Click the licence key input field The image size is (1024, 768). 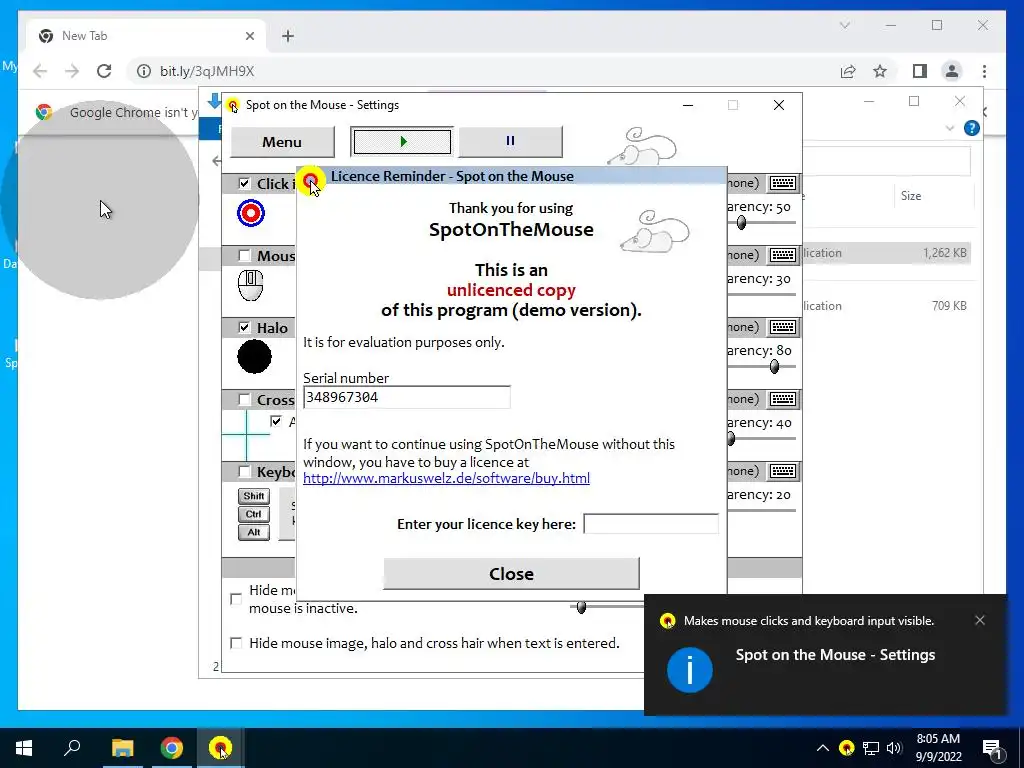pos(650,524)
